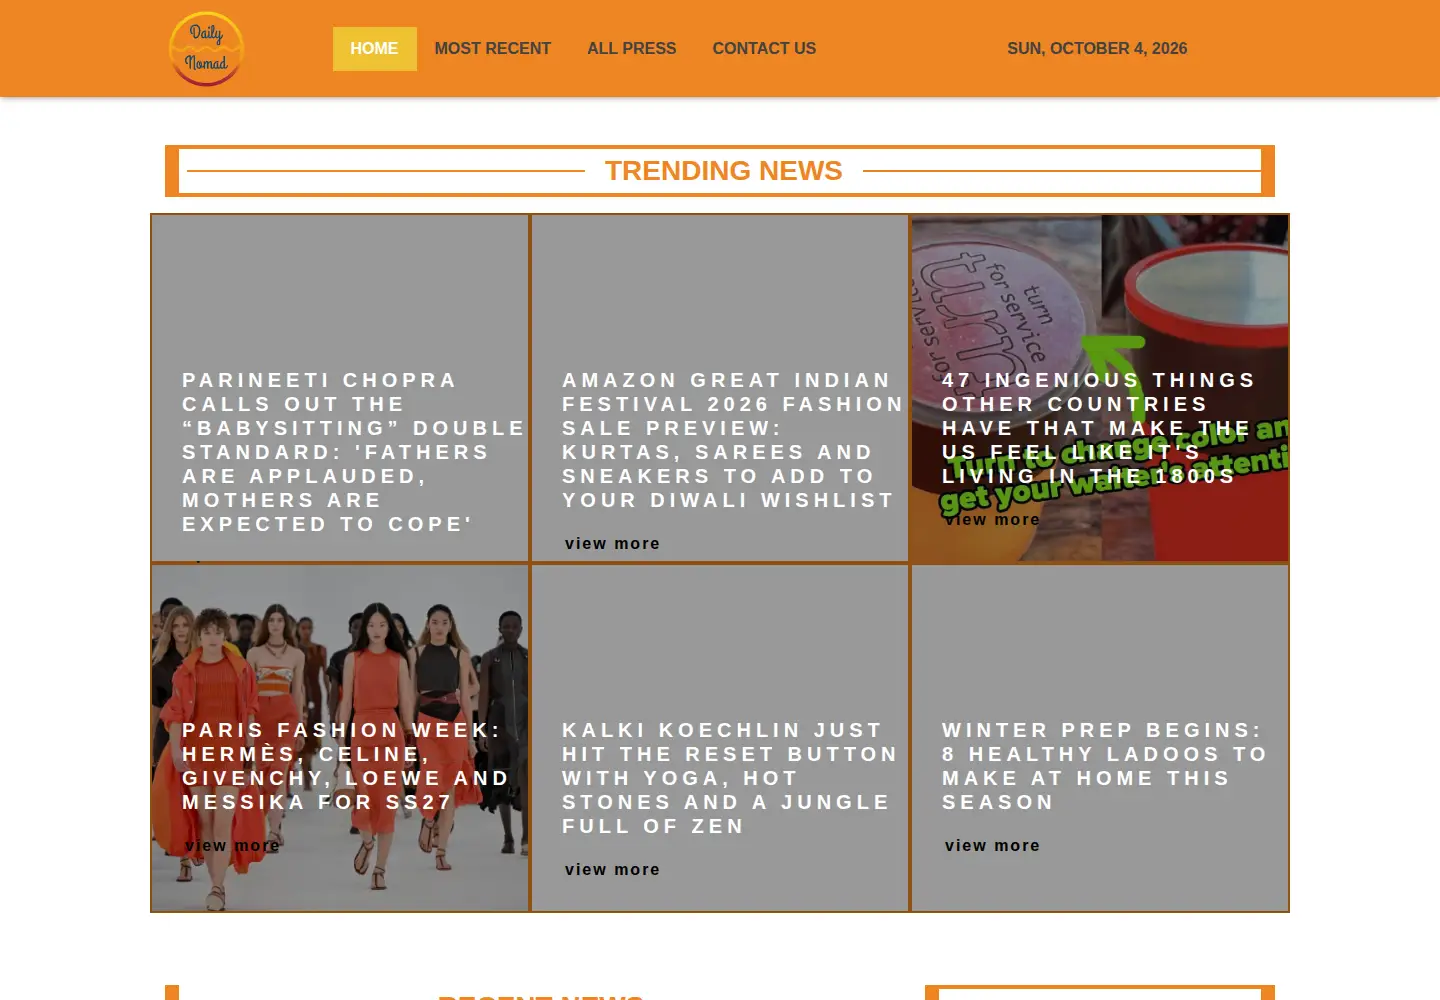Open the Parineeti Chopra babysitting article
The width and height of the screenshot is (1440, 1000).
(x=353, y=452)
